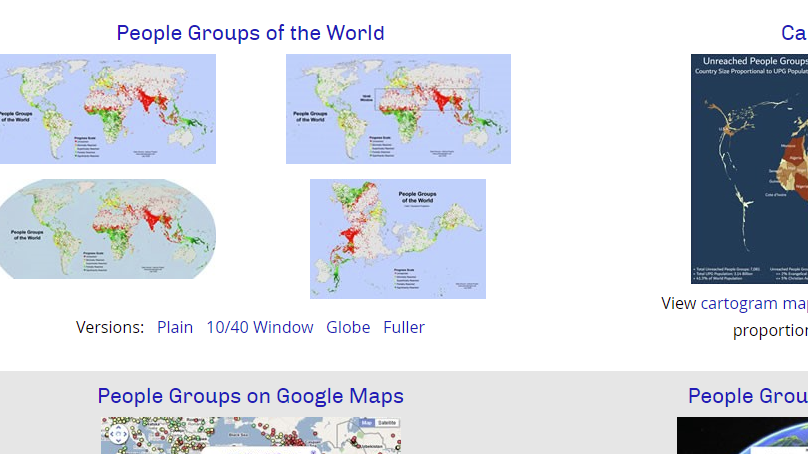Screen dimensions: 808x454
Task: Open the People Groups of the World heading link
Action: [250, 33]
